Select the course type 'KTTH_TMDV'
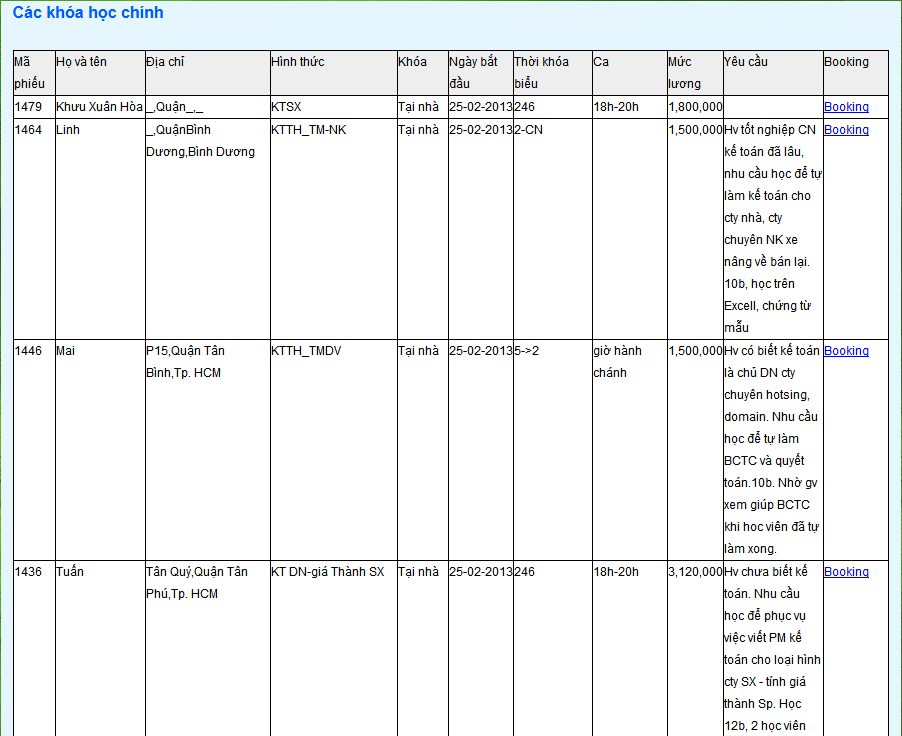This screenshot has height=736, width=902. [306, 351]
